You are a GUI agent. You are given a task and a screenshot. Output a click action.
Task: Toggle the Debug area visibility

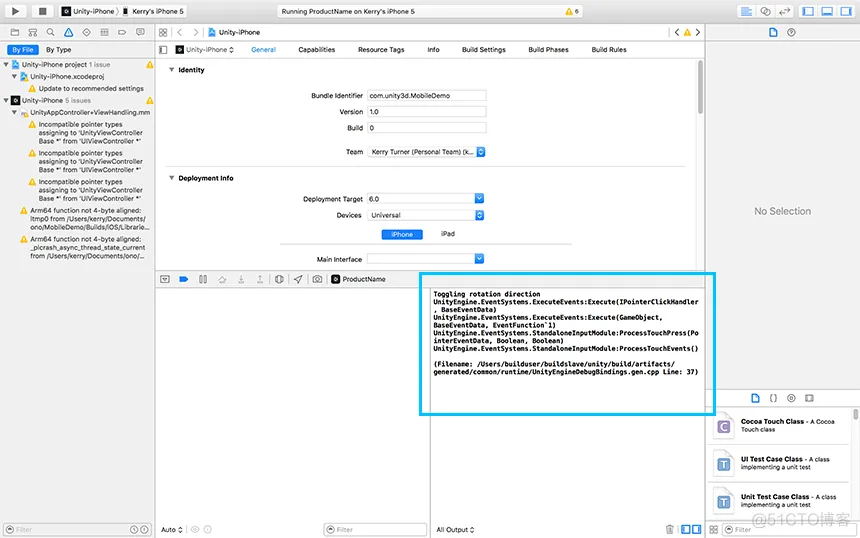[x=827, y=11]
